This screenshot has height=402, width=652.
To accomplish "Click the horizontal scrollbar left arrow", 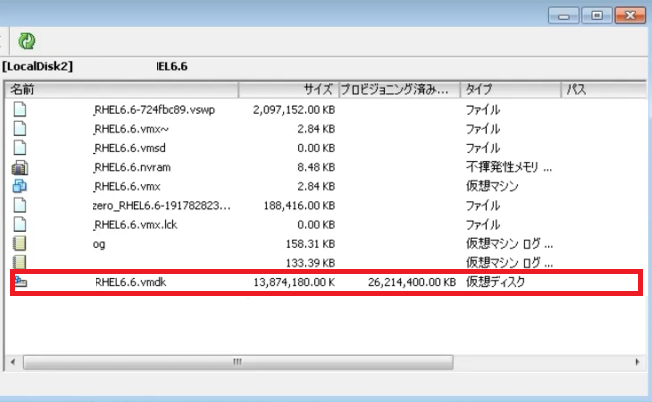I will pyautogui.click(x=13, y=362).
